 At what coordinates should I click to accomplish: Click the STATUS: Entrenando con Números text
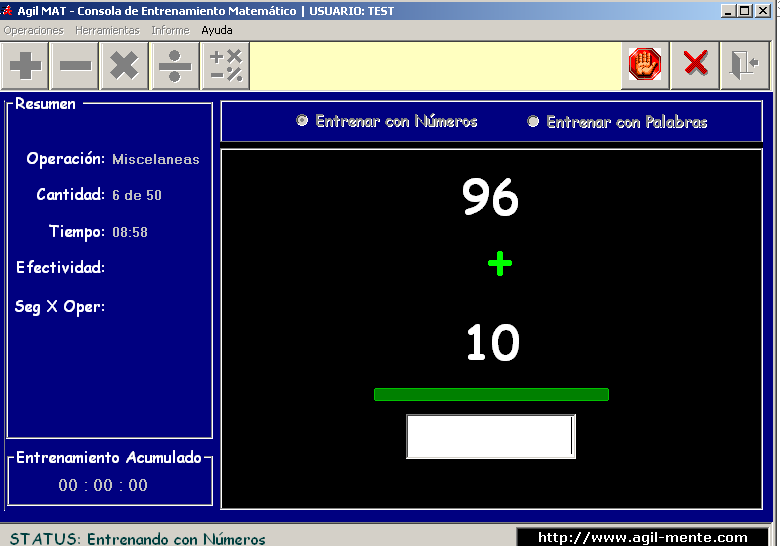click(138, 539)
